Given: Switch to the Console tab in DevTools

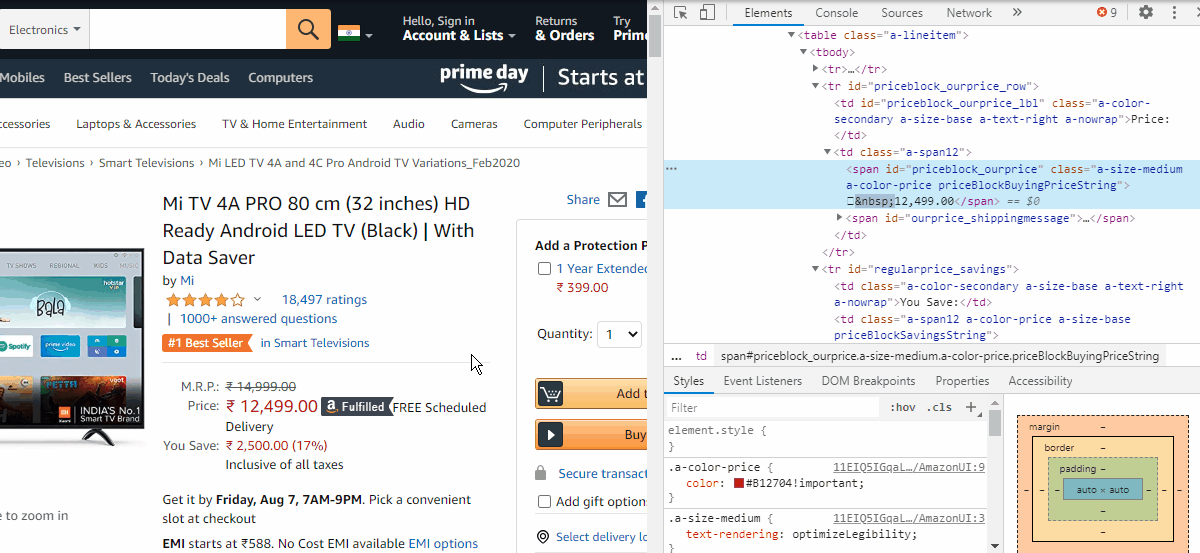Looking at the screenshot, I should [x=837, y=13].
